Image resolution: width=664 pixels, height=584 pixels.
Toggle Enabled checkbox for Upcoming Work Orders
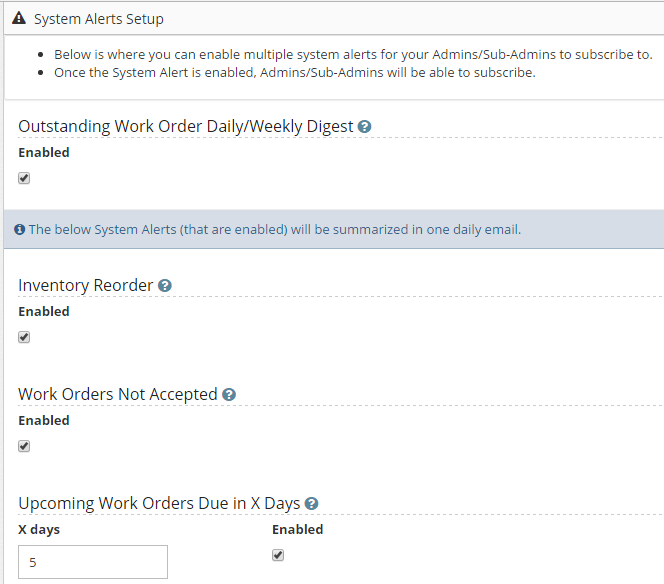(x=278, y=555)
